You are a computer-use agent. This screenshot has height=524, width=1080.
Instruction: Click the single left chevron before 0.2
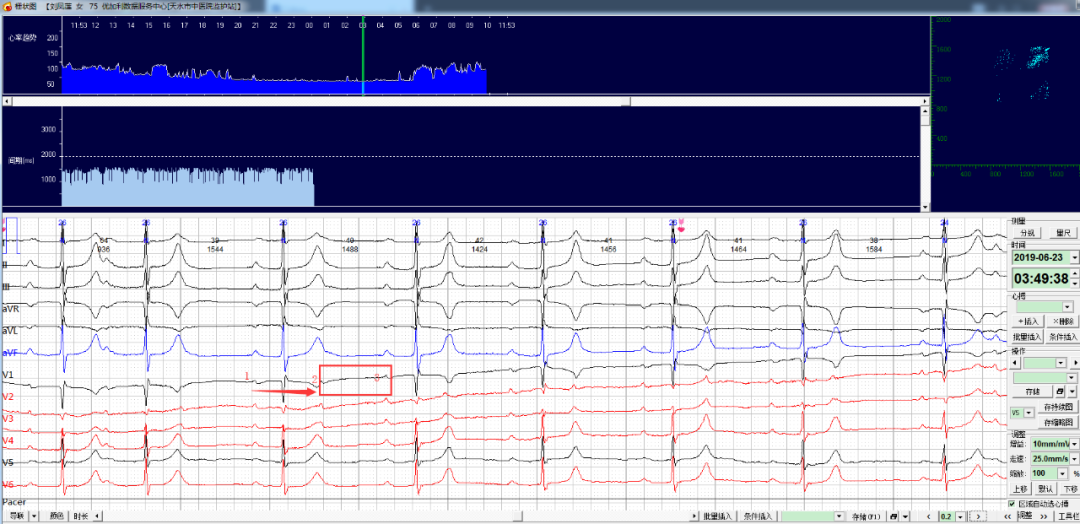pos(928,516)
